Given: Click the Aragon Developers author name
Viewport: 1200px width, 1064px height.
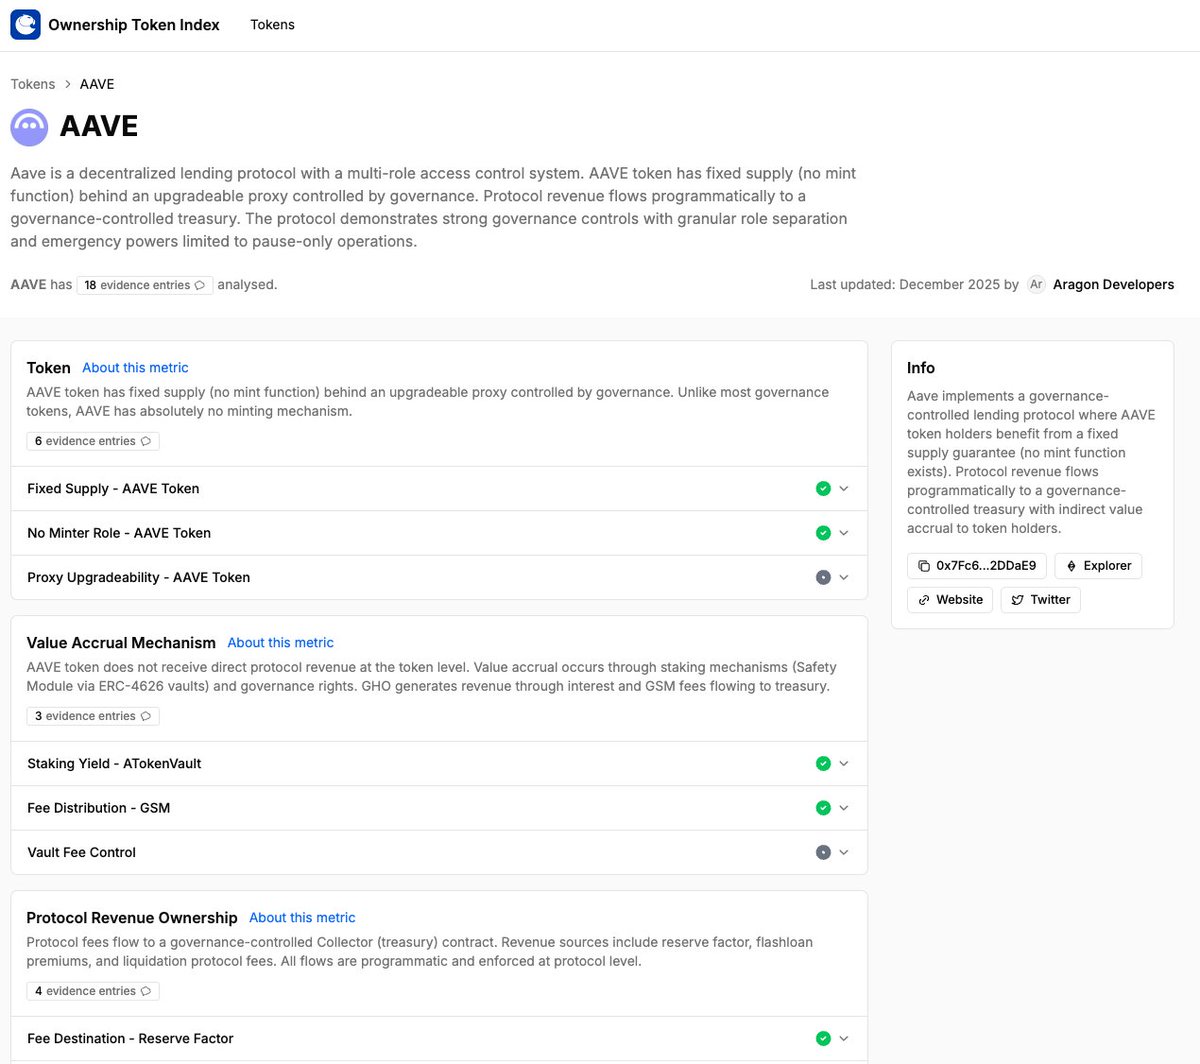Looking at the screenshot, I should 1113,284.
